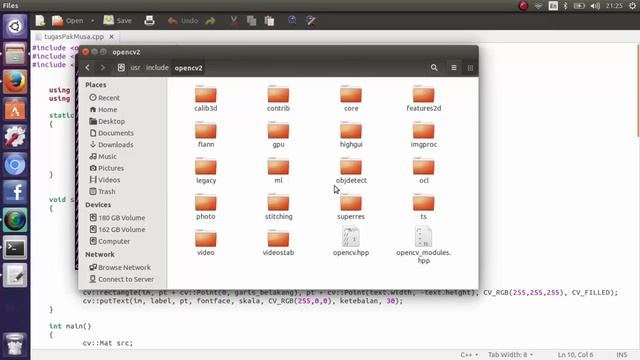640x360 pixels.
Task: Select the opencv.hpp file
Action: pos(351,241)
